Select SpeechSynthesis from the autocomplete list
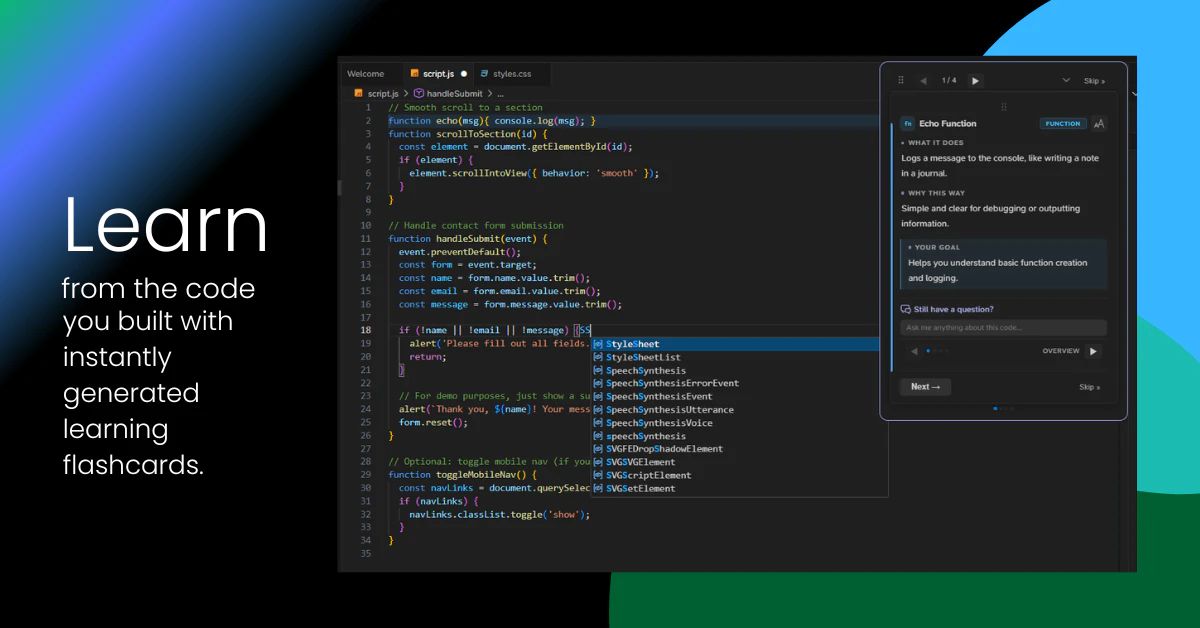The width and height of the screenshot is (1200, 628). click(x=646, y=370)
